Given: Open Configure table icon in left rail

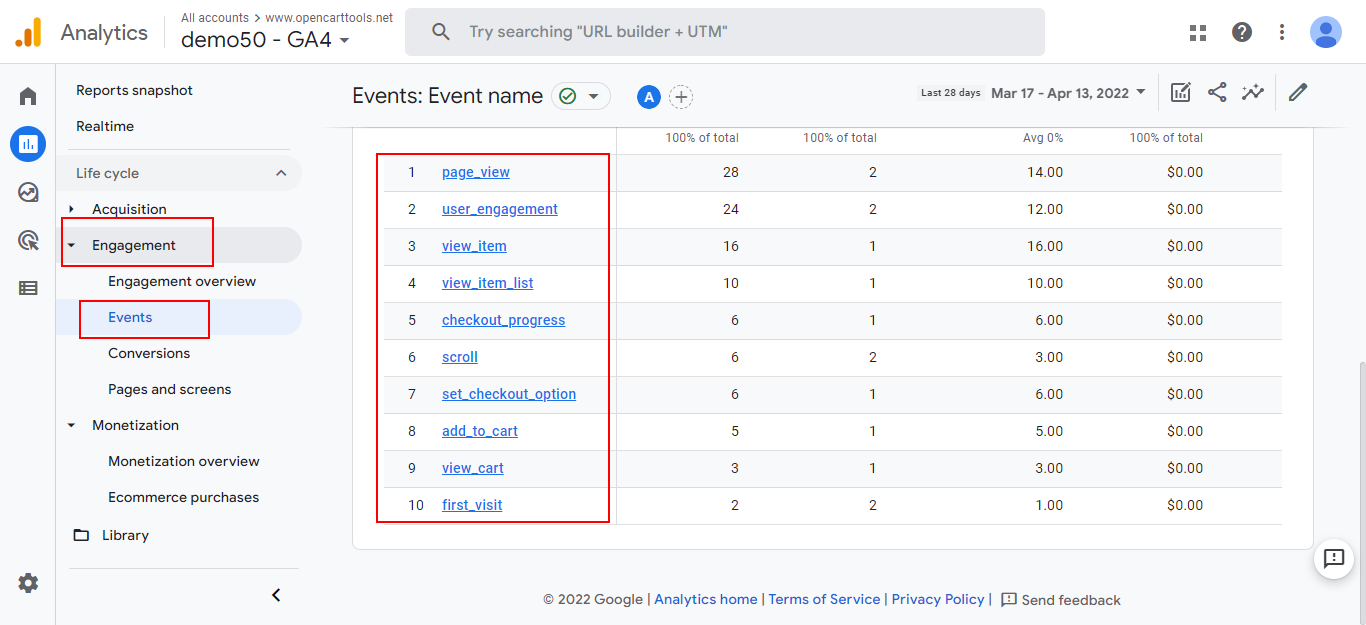Looking at the screenshot, I should (28, 288).
